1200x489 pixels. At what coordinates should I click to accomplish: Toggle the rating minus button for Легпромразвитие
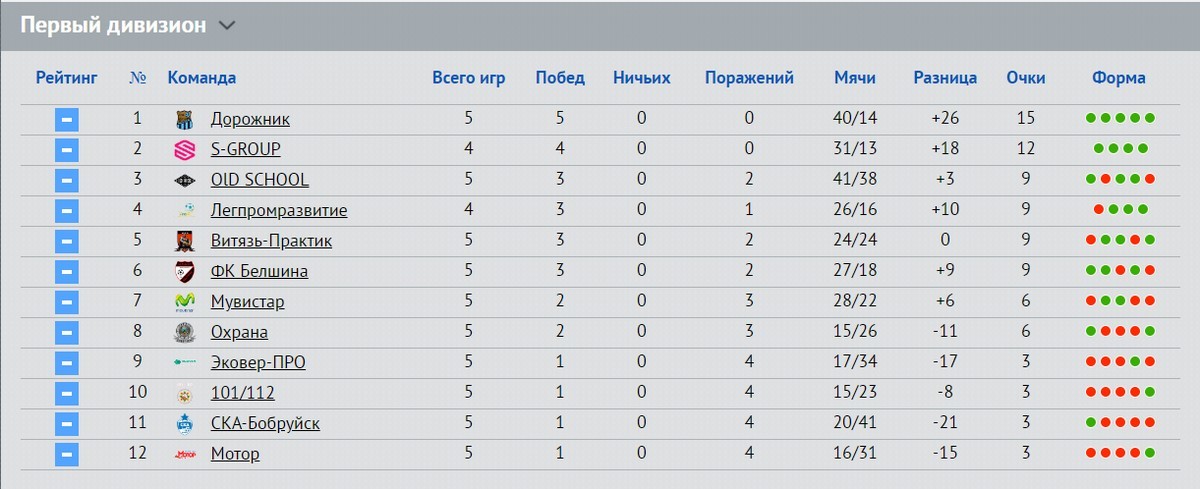pos(67,211)
